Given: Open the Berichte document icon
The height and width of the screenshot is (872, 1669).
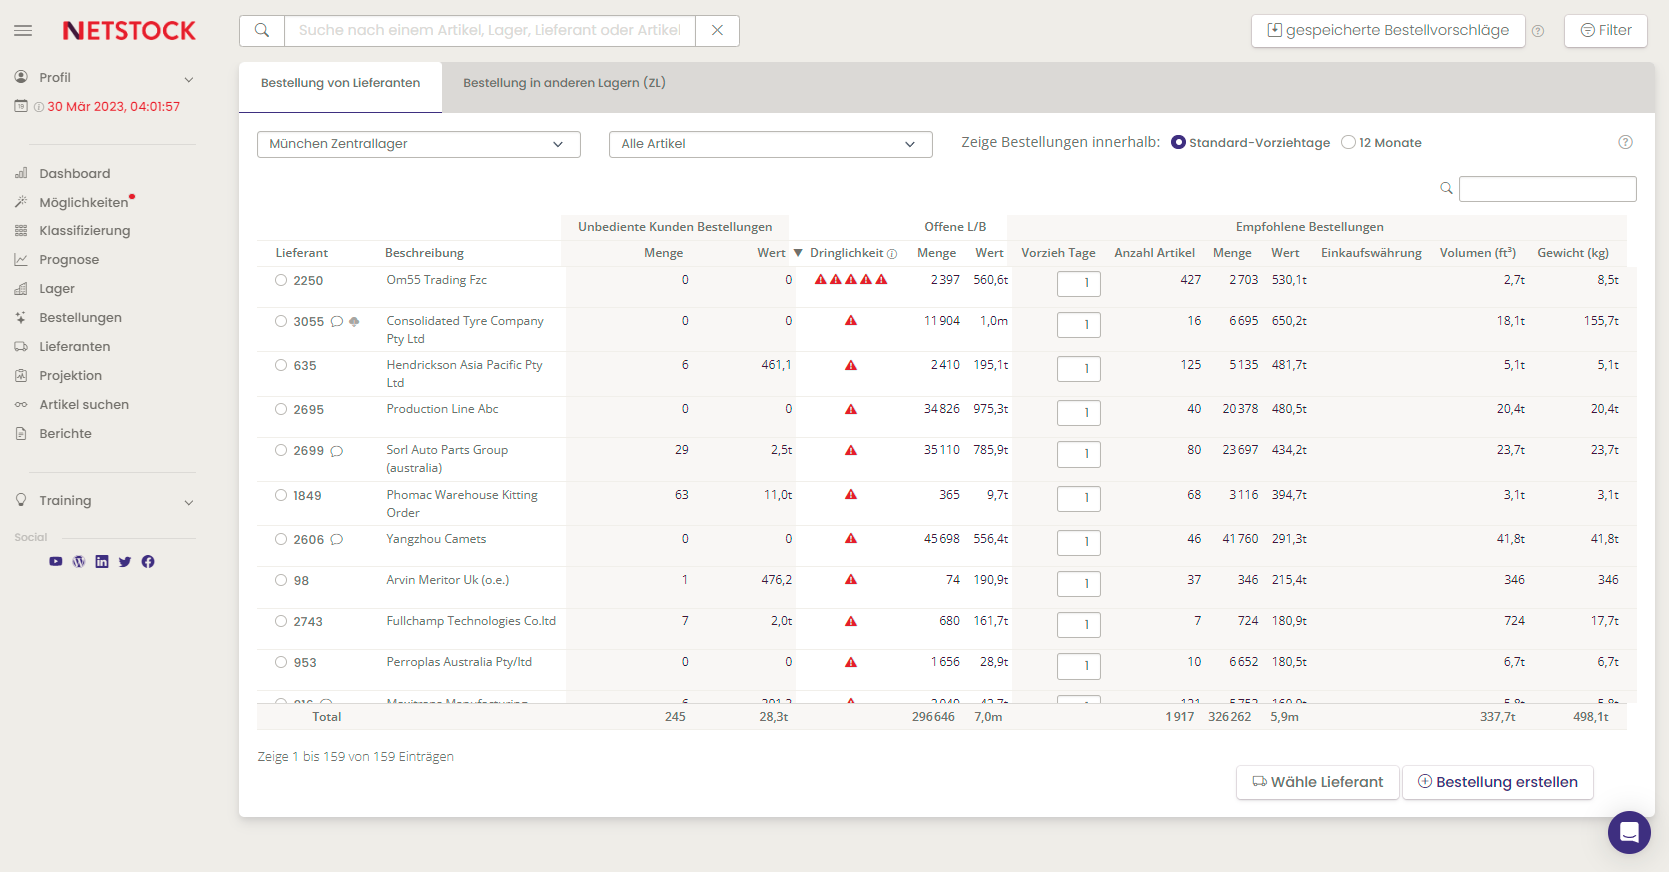Looking at the screenshot, I should (21, 434).
